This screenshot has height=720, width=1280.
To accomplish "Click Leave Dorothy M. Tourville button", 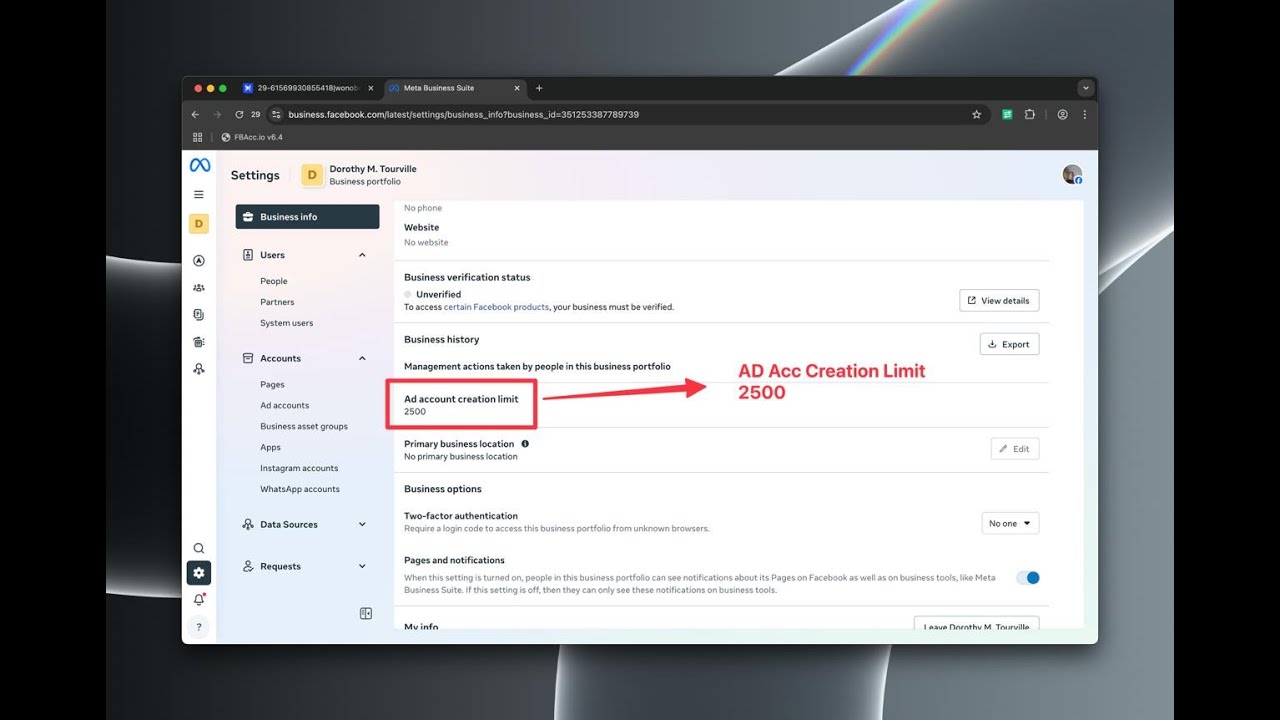I will [977, 624].
